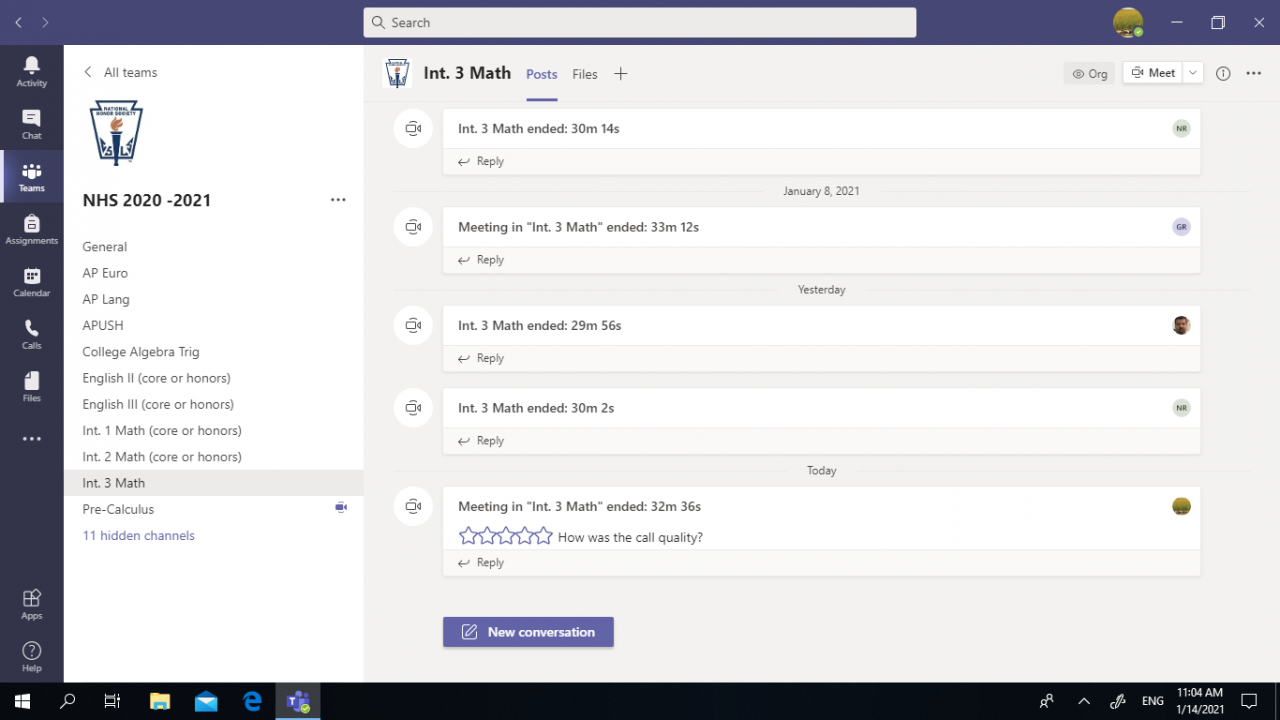Screen dimensions: 1280x720
Task: Click the Meet button
Action: pos(1153,73)
